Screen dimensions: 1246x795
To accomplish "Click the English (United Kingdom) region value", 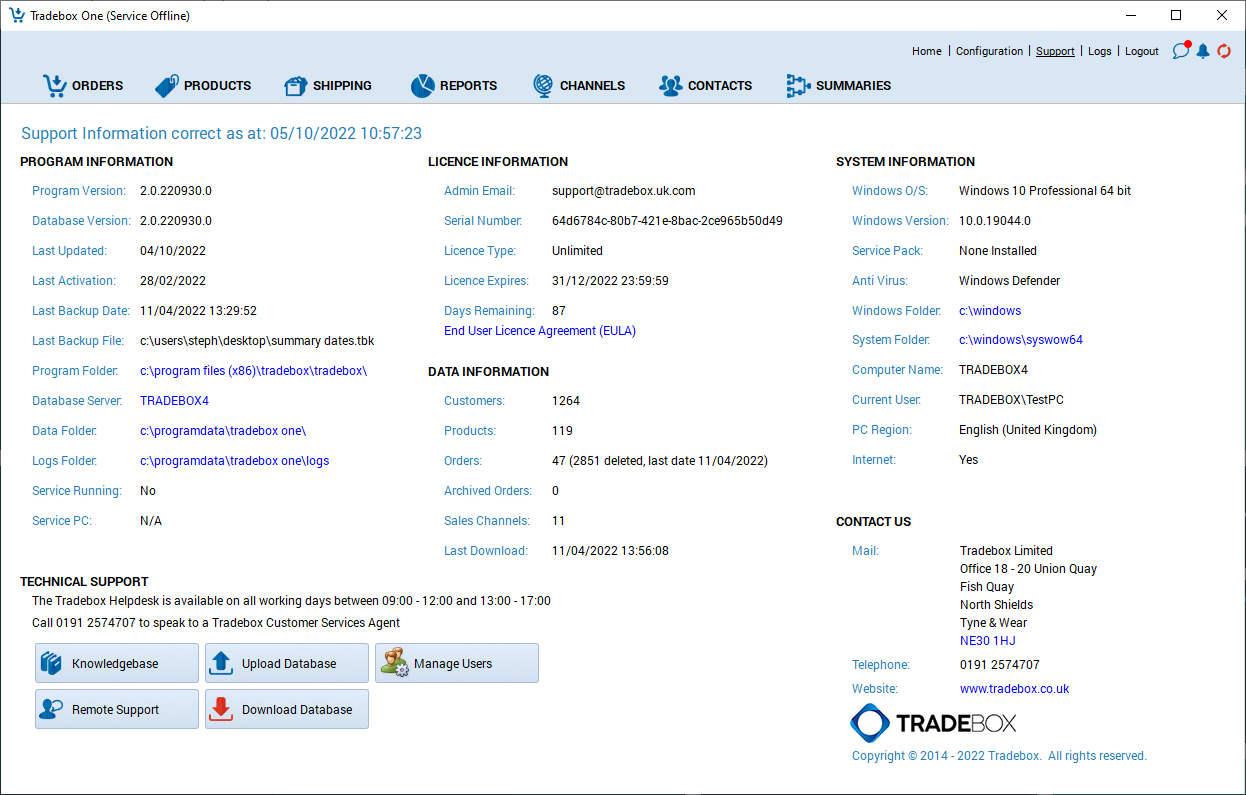I will click(1028, 430).
